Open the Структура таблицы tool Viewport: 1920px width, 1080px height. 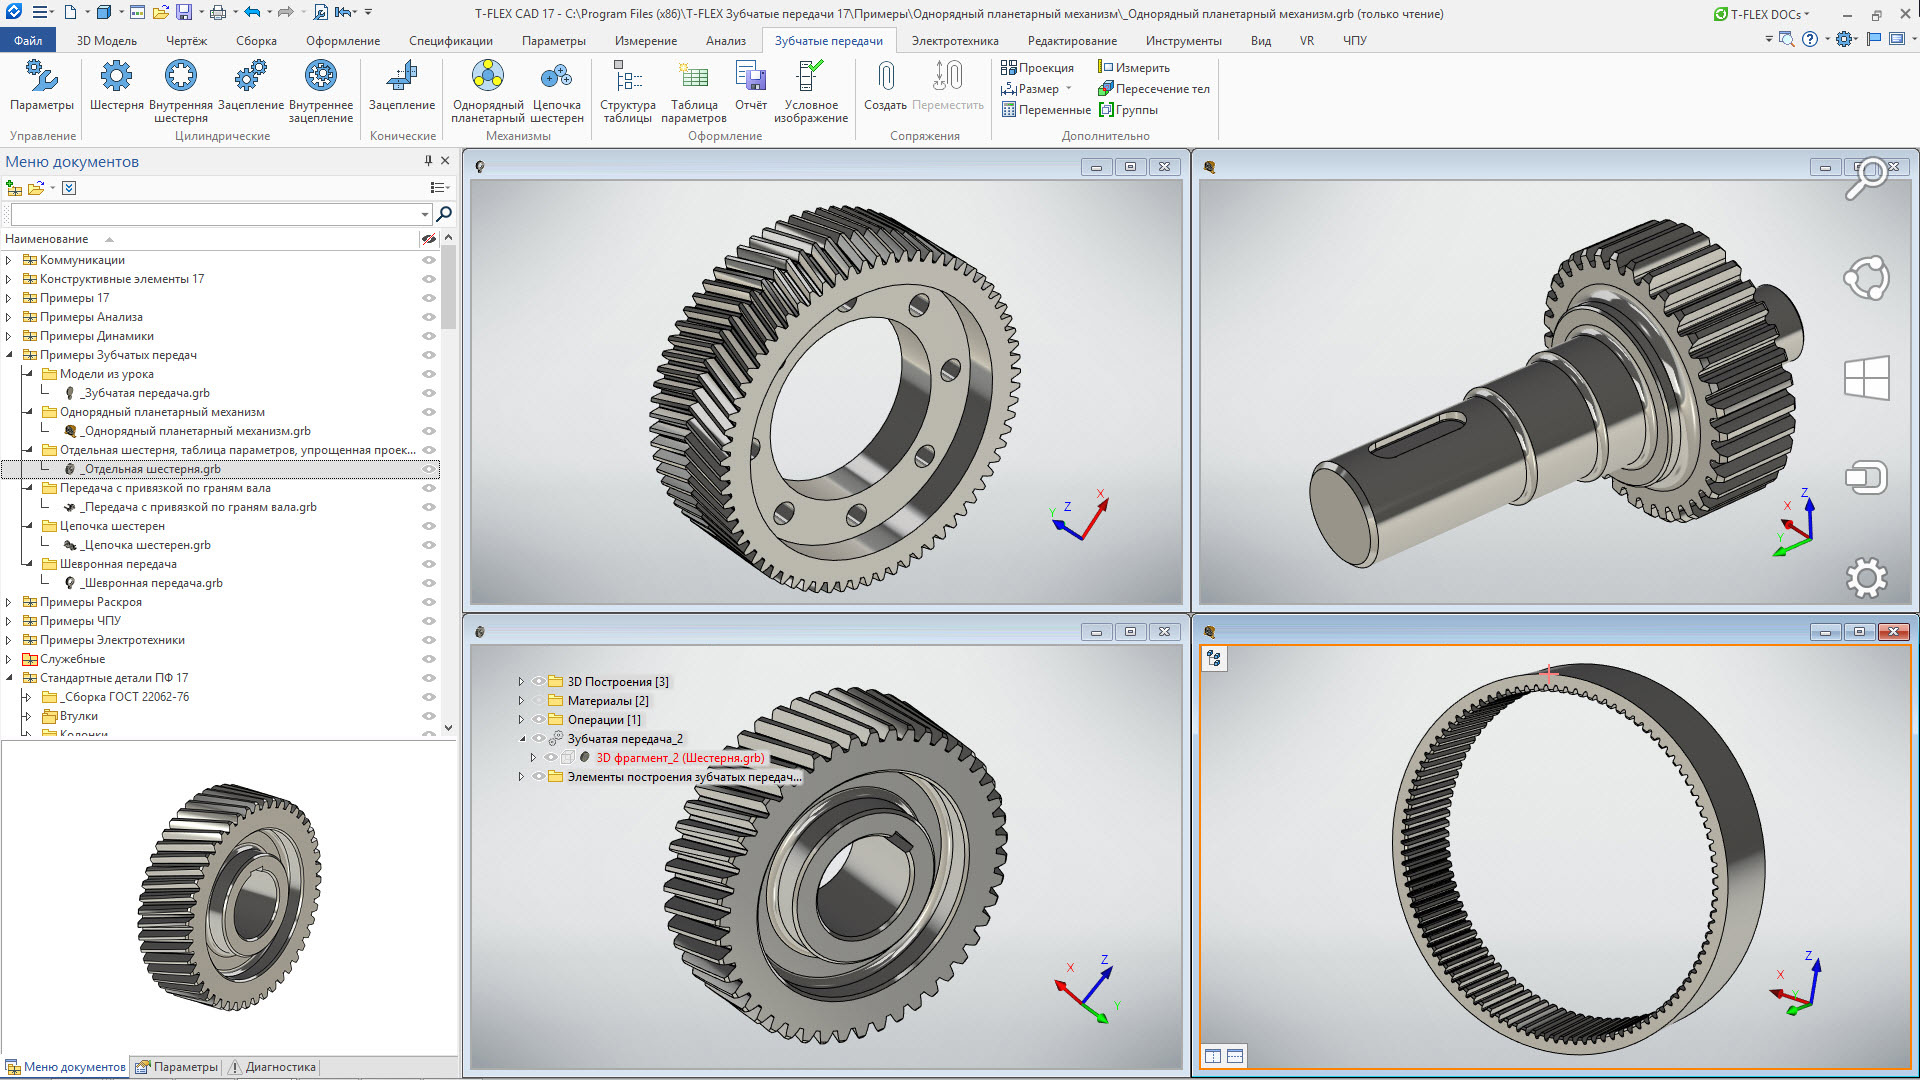click(628, 92)
